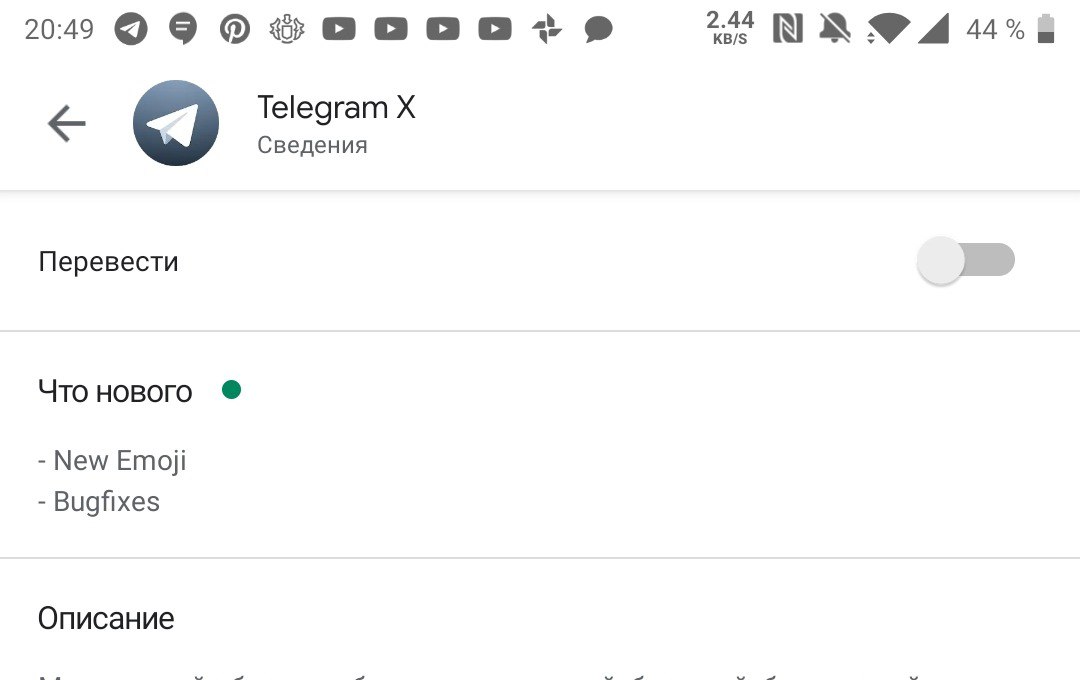Tap the chat bubble notification icon

click(x=599, y=30)
